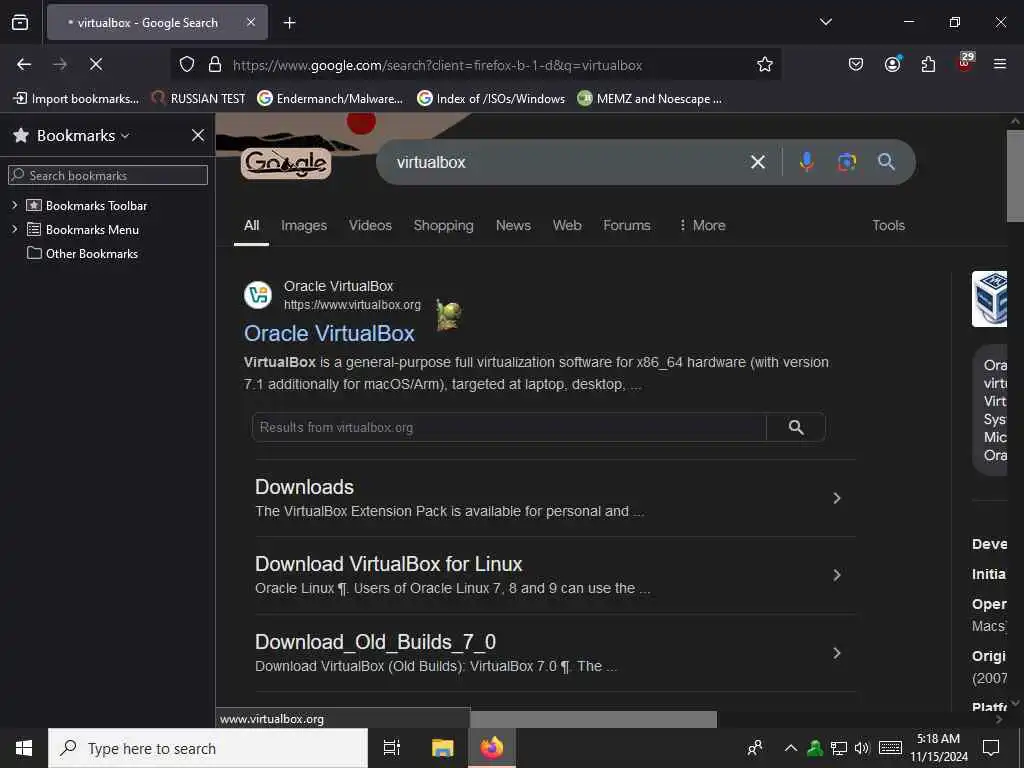
Task: Click Type here to search box
Action: pyautogui.click(x=208, y=748)
